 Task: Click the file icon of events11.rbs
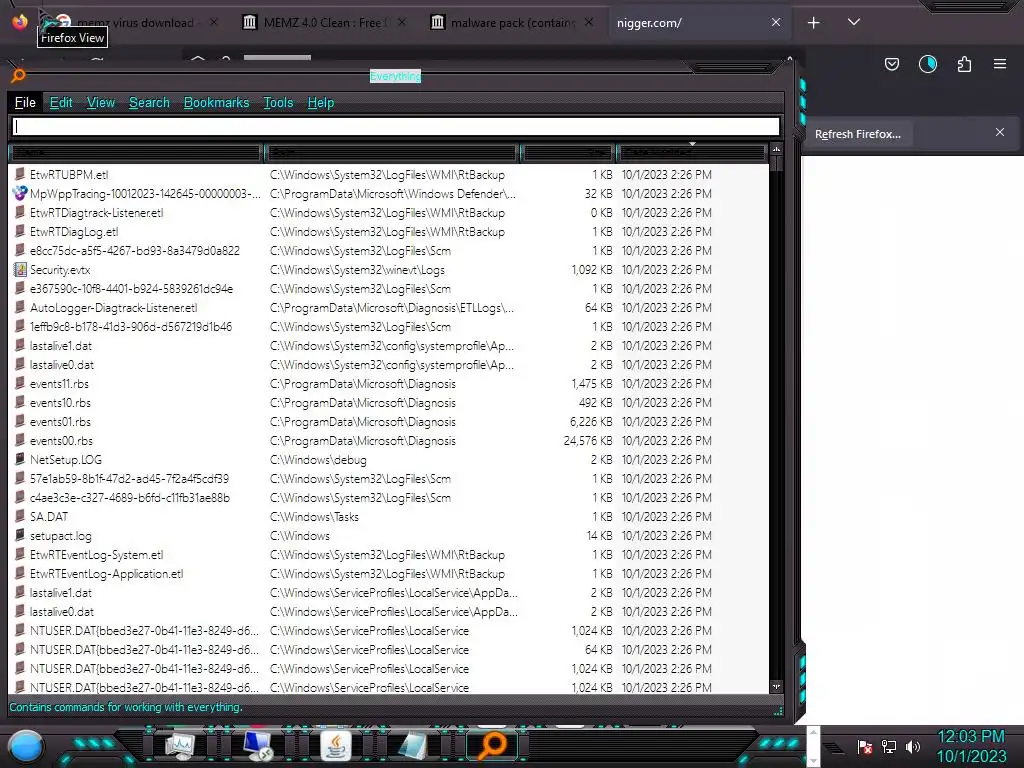pos(20,383)
